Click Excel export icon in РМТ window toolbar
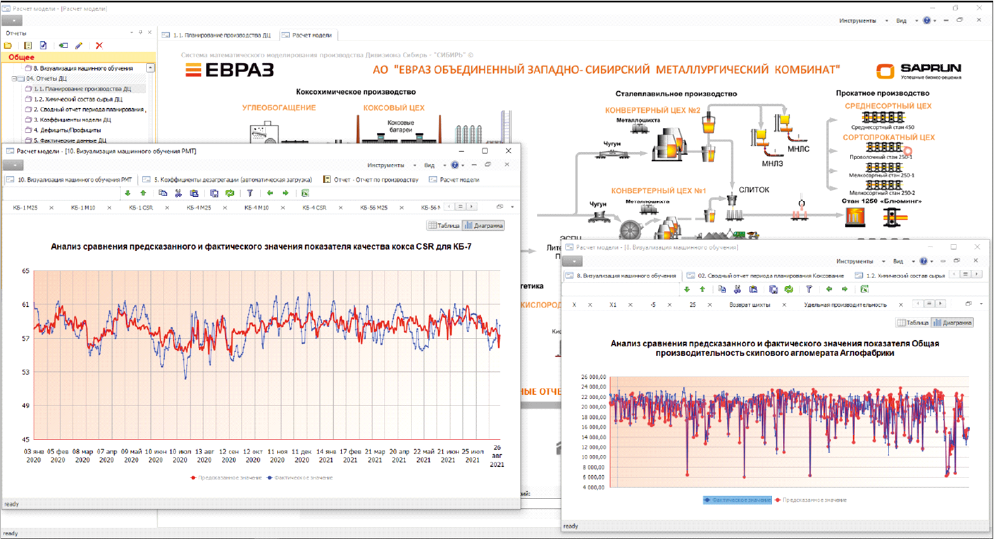The image size is (994, 539). tap(305, 193)
